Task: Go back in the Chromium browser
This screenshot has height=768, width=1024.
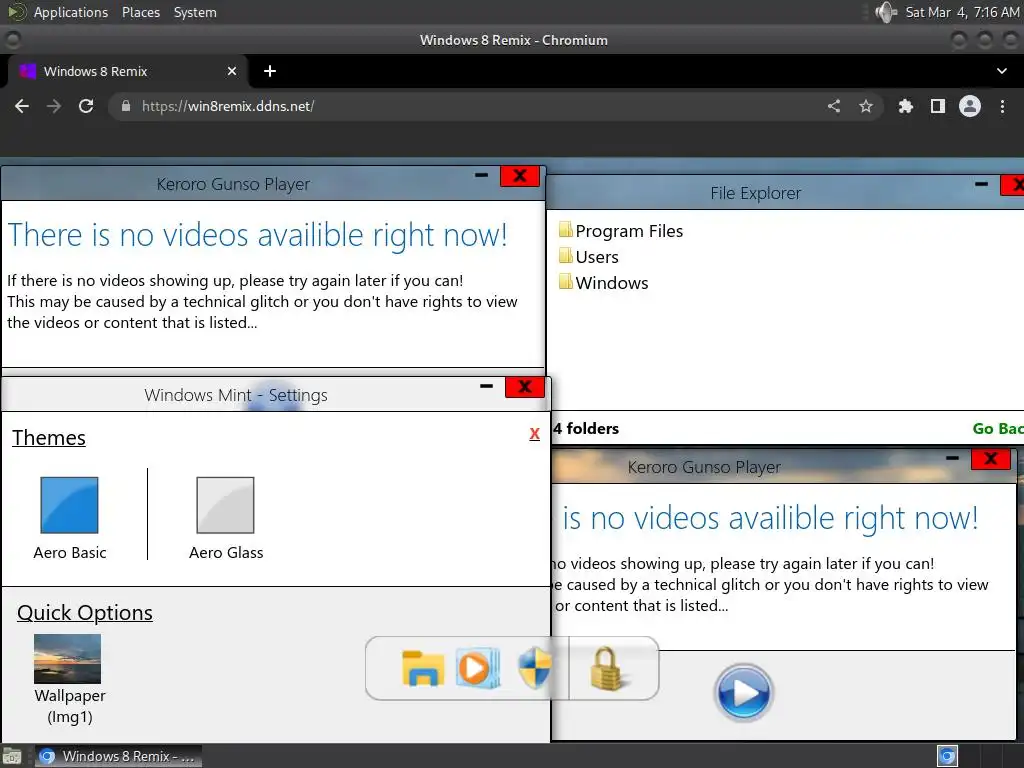Action: [x=22, y=106]
